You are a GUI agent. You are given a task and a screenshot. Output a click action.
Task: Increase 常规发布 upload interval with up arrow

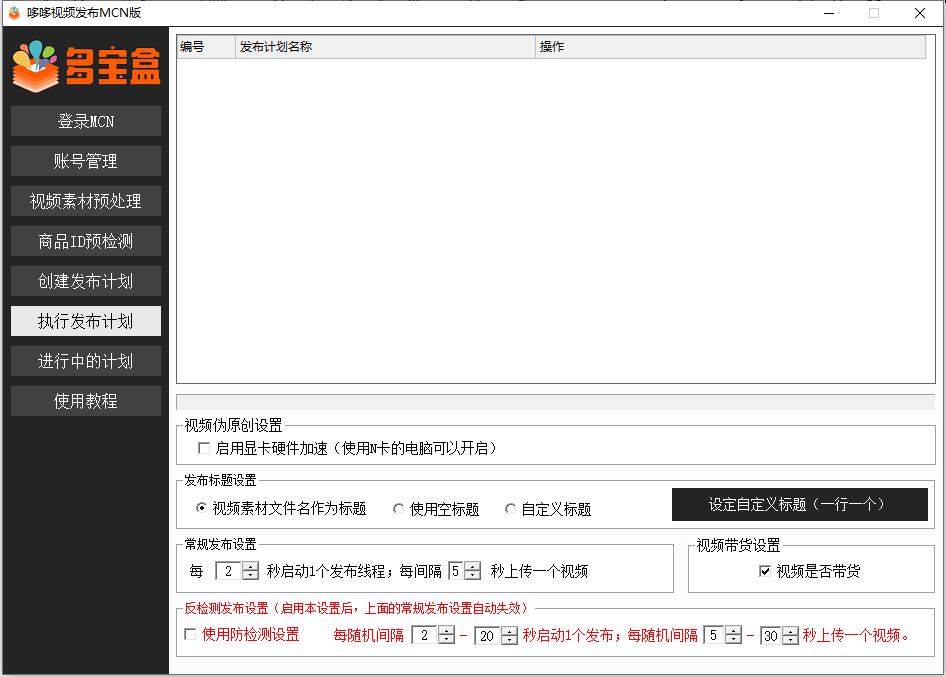point(473,567)
